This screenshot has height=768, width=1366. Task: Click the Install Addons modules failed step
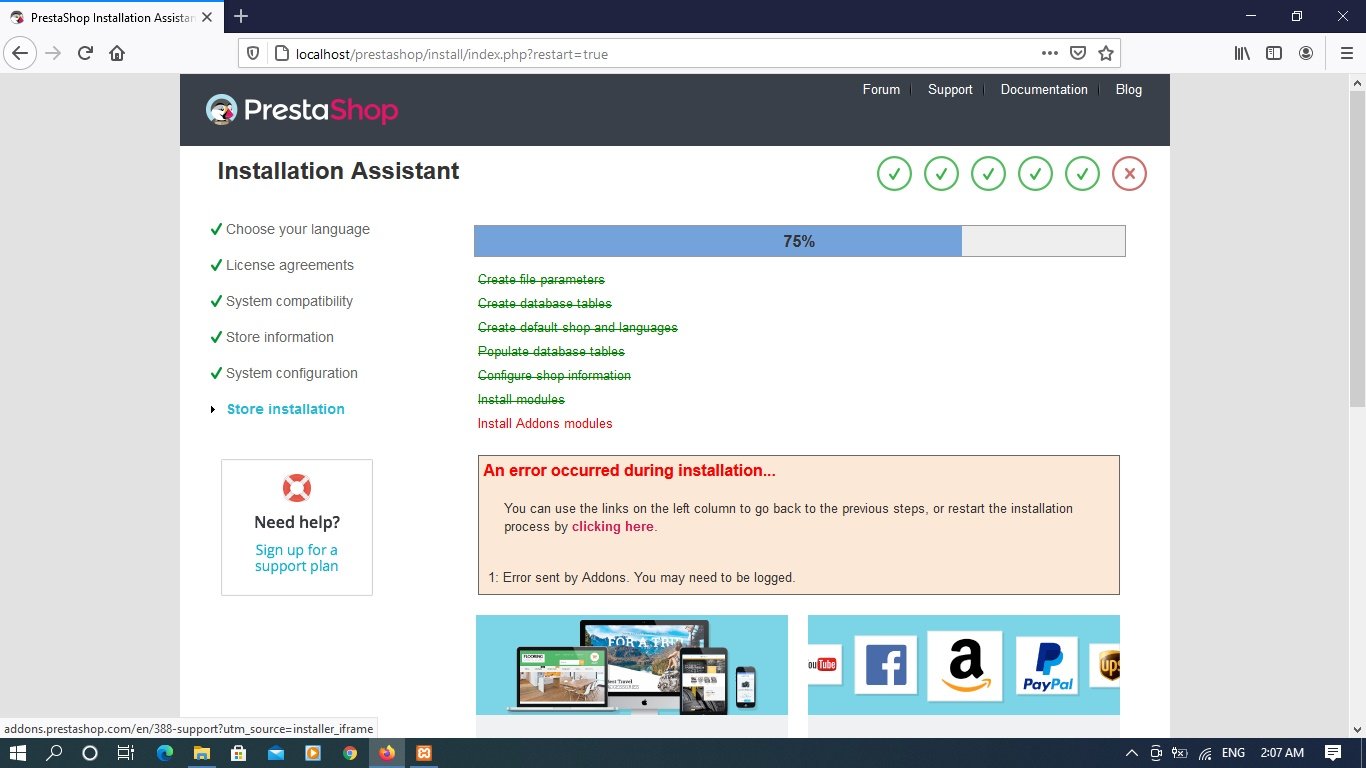tap(545, 423)
